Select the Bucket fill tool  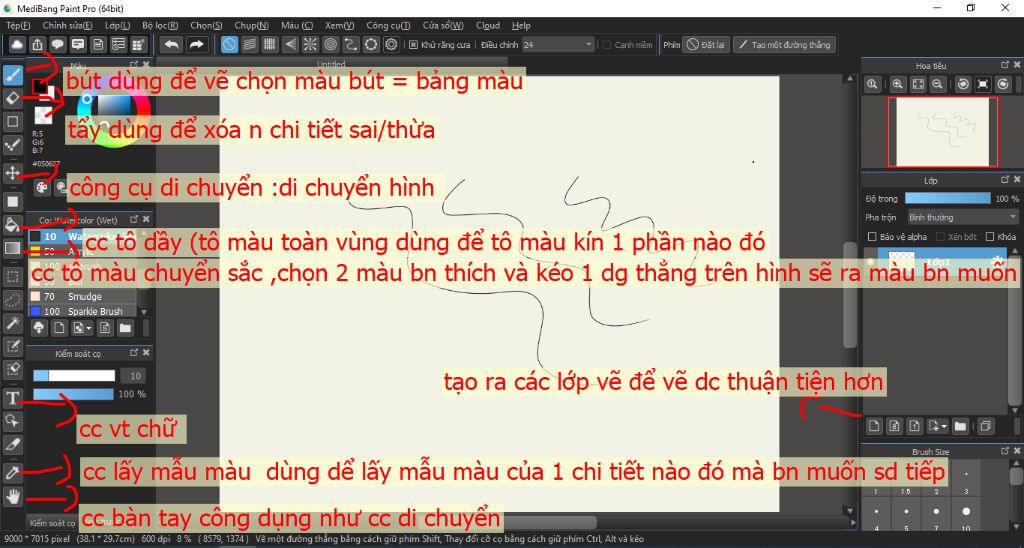(12, 225)
